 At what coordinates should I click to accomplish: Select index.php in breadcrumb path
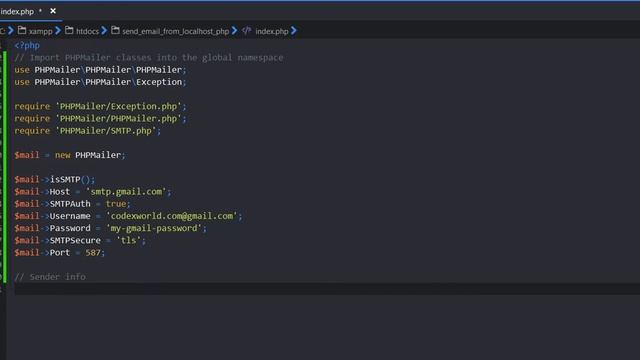click(272, 31)
